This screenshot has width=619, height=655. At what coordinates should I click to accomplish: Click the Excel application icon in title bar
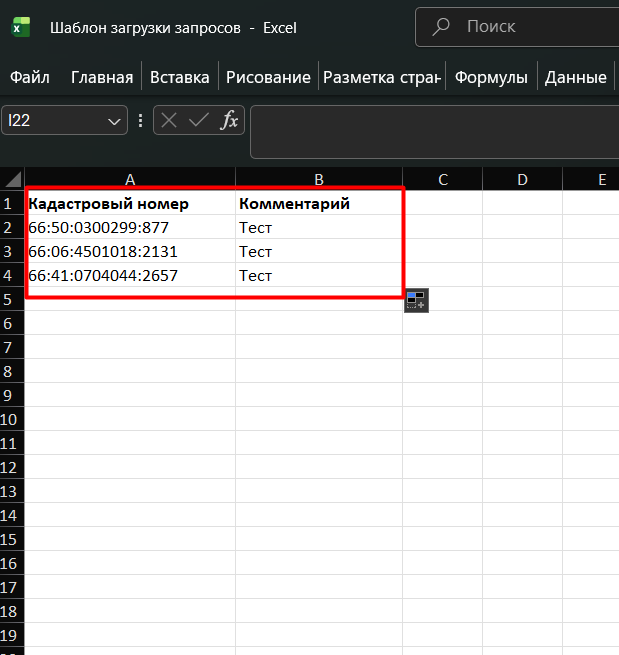click(21, 28)
